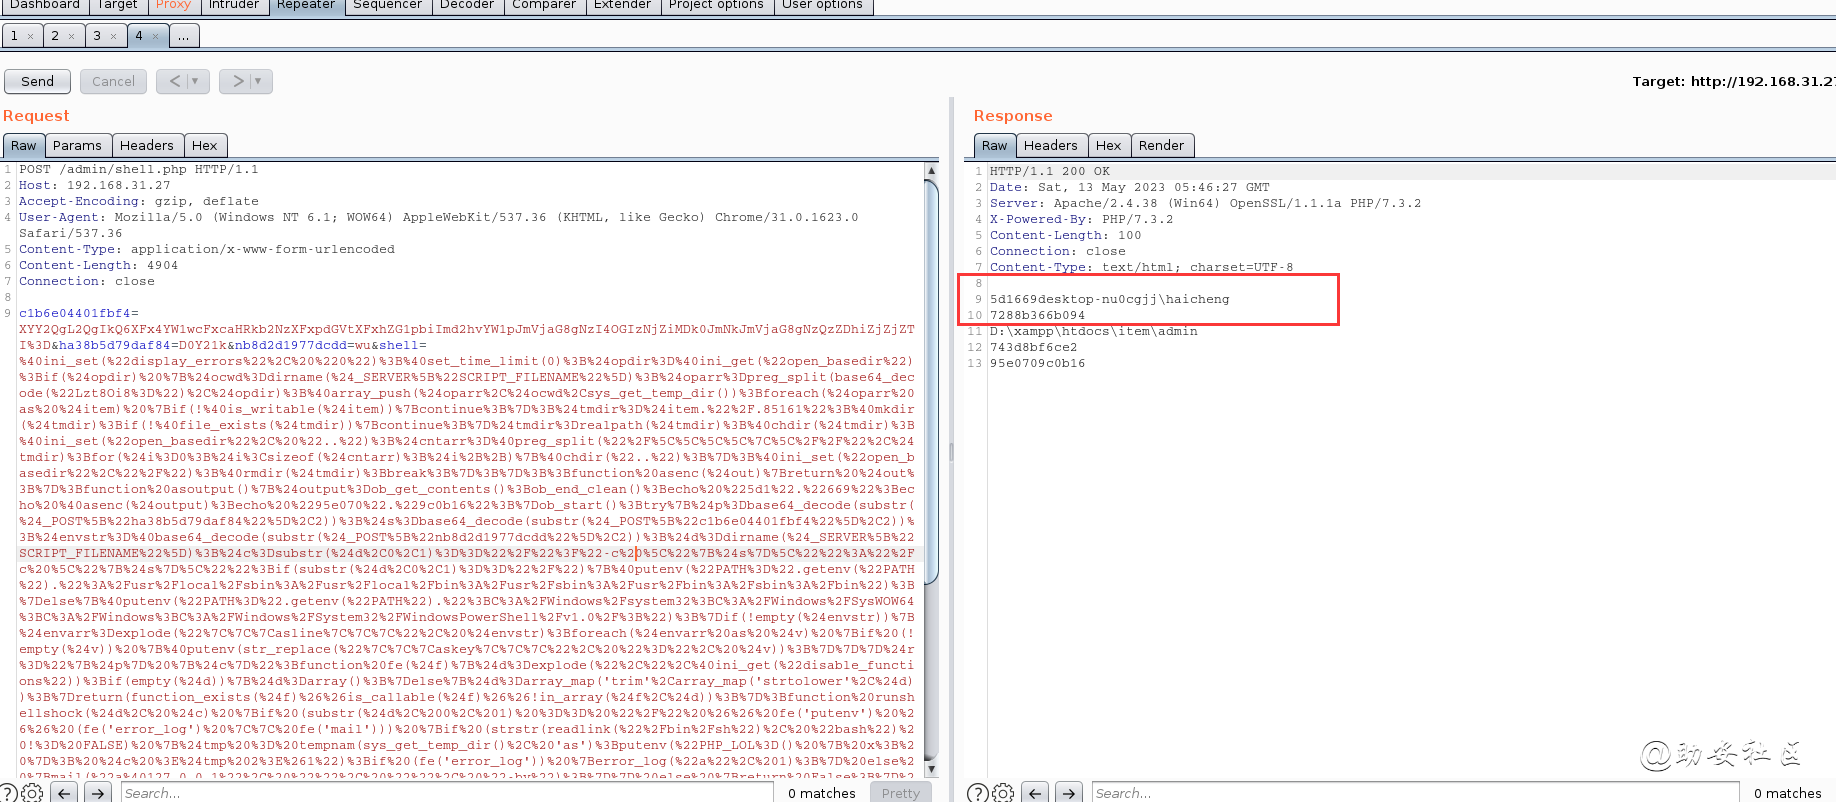
Task: Show request Headers view
Action: click(146, 145)
